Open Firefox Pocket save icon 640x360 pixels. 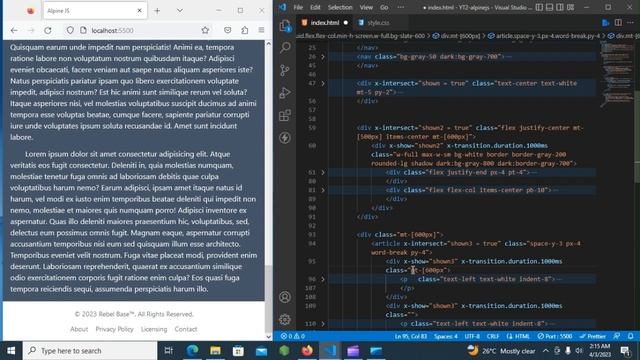click(228, 30)
